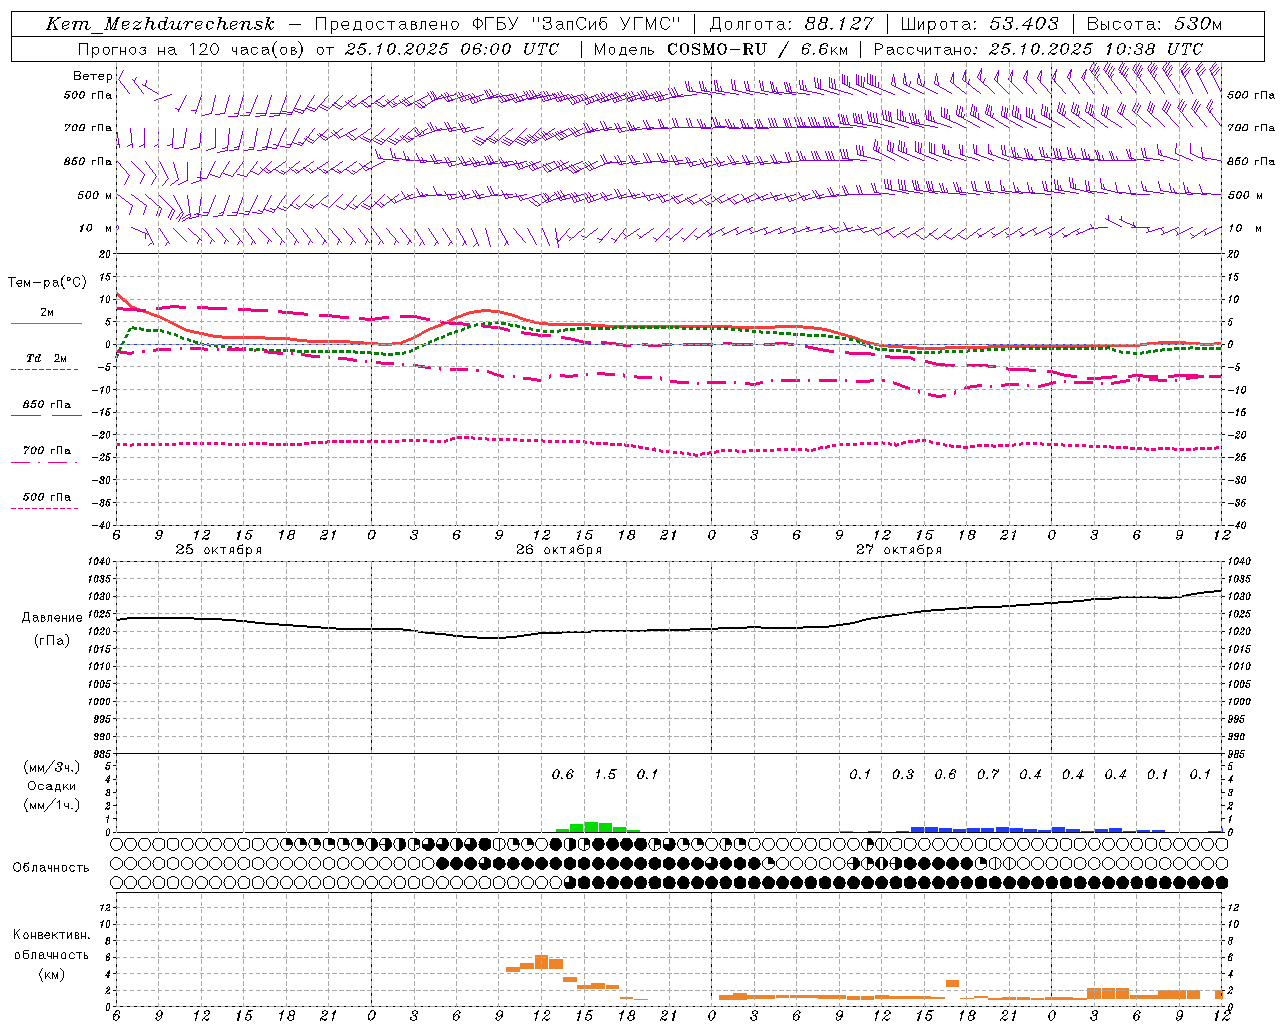Click the computed time Рассчитано: 25.10.2025 10:38 UTC
This screenshot has height=1024, width=1280.
pyautogui.click(x=1039, y=48)
